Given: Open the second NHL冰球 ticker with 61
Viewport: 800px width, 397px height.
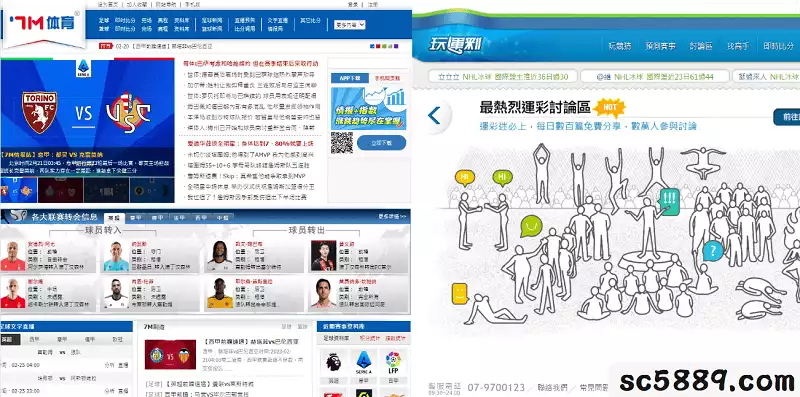Looking at the screenshot, I should point(655,77).
